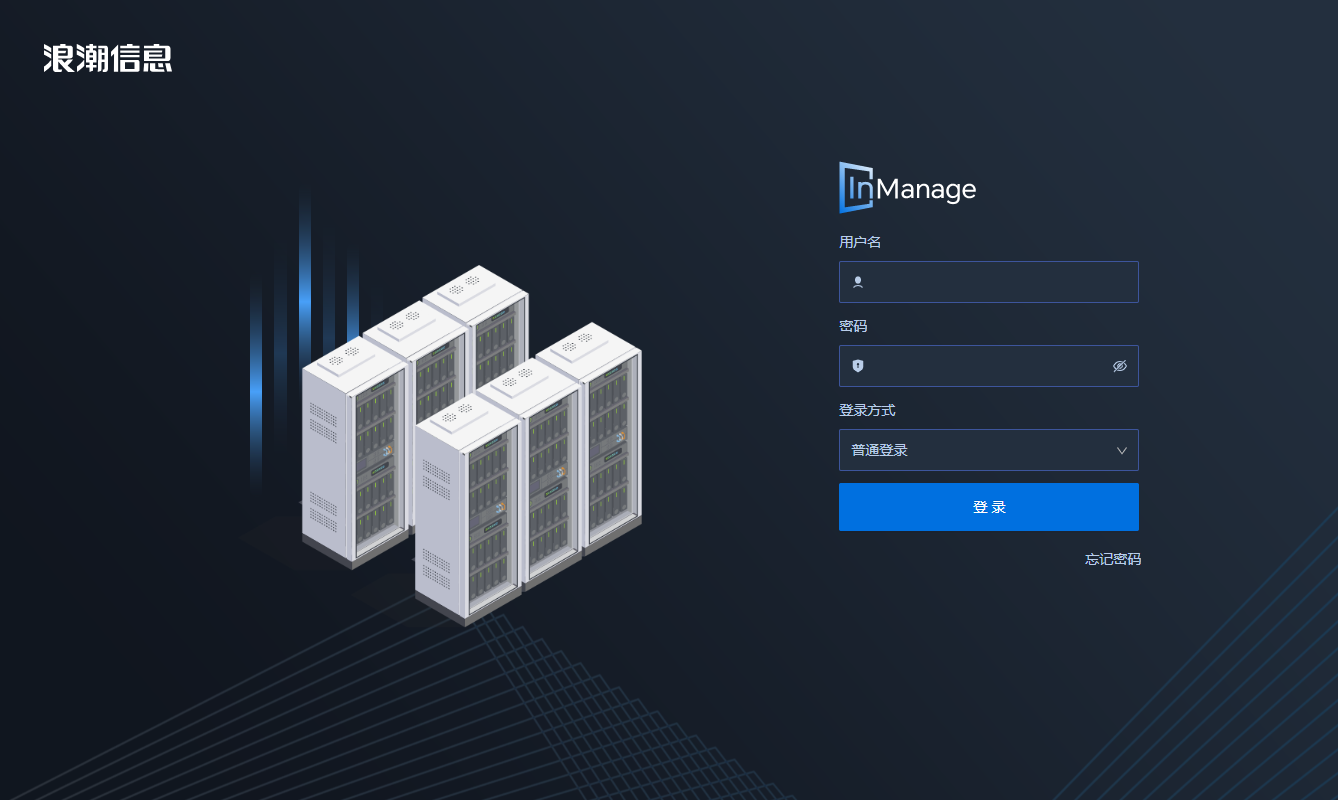This screenshot has width=1338, height=800.
Task: Toggle password visibility eye icon
Action: click(1120, 366)
